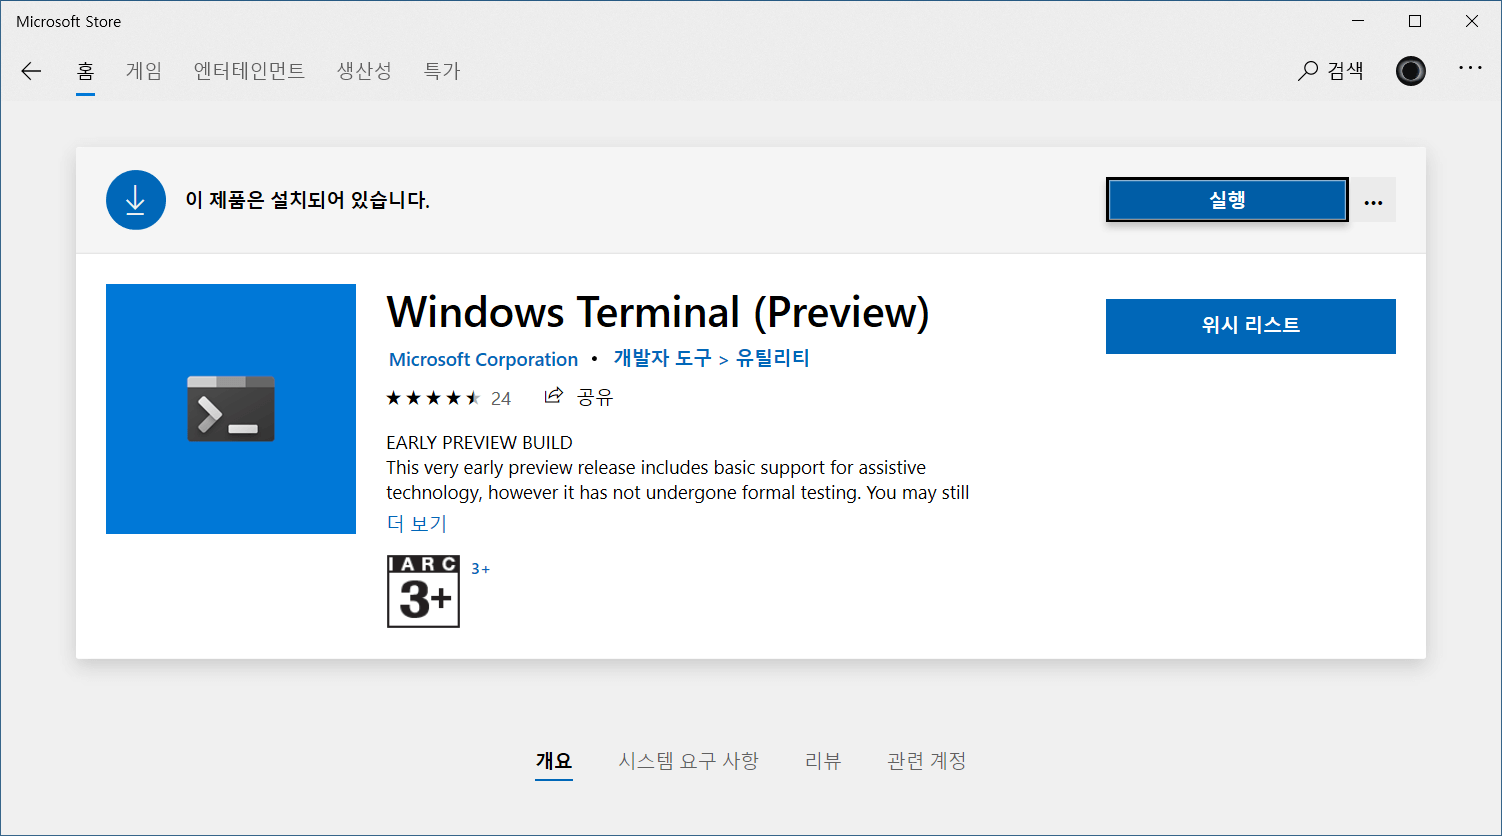This screenshot has height=836, width=1502.
Task: Open the 개발자 도구 category link
Action: point(661,358)
